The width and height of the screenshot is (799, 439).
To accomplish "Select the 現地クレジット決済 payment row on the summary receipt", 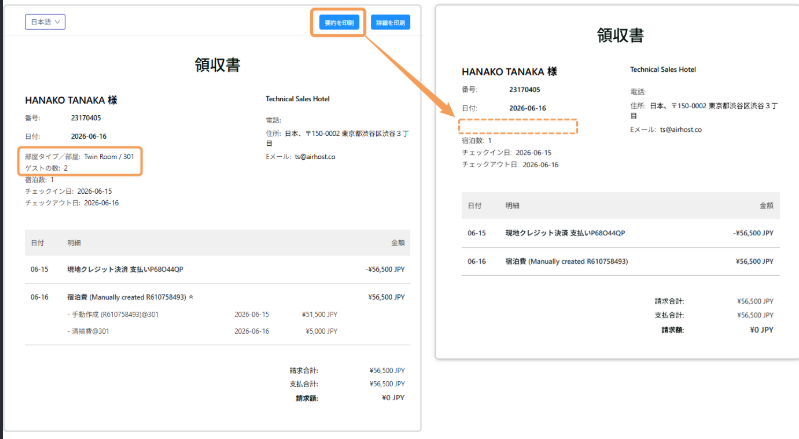I will pyautogui.click(x=621, y=233).
